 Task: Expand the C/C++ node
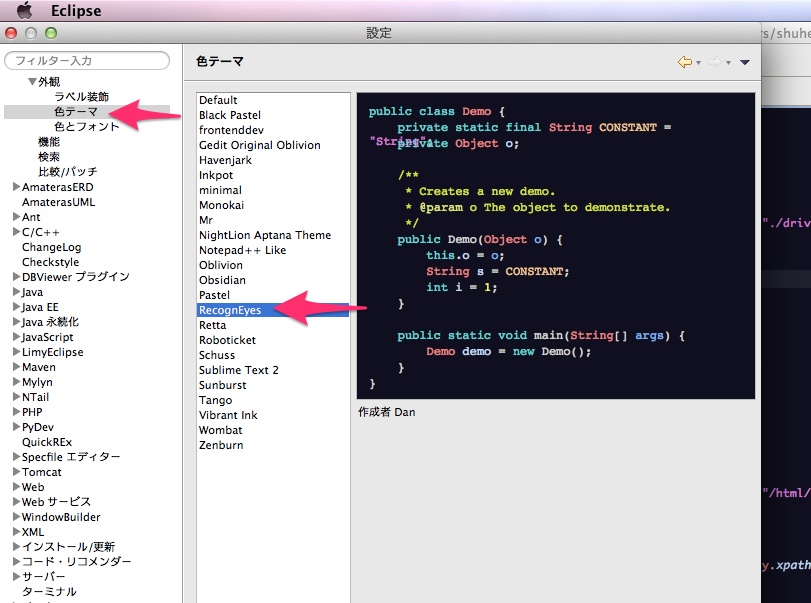(x=17, y=232)
